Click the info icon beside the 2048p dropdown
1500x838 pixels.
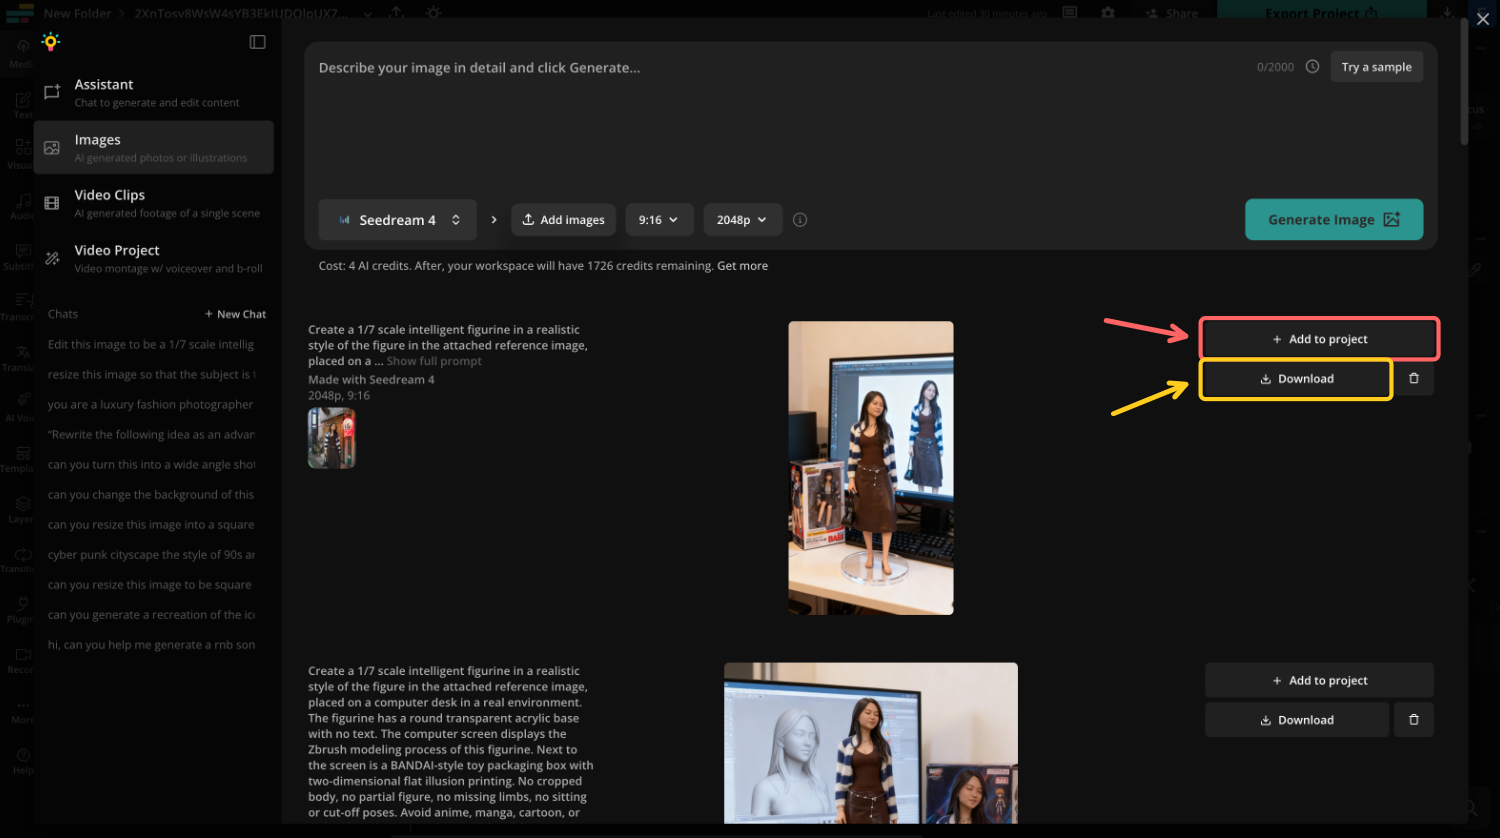799,219
